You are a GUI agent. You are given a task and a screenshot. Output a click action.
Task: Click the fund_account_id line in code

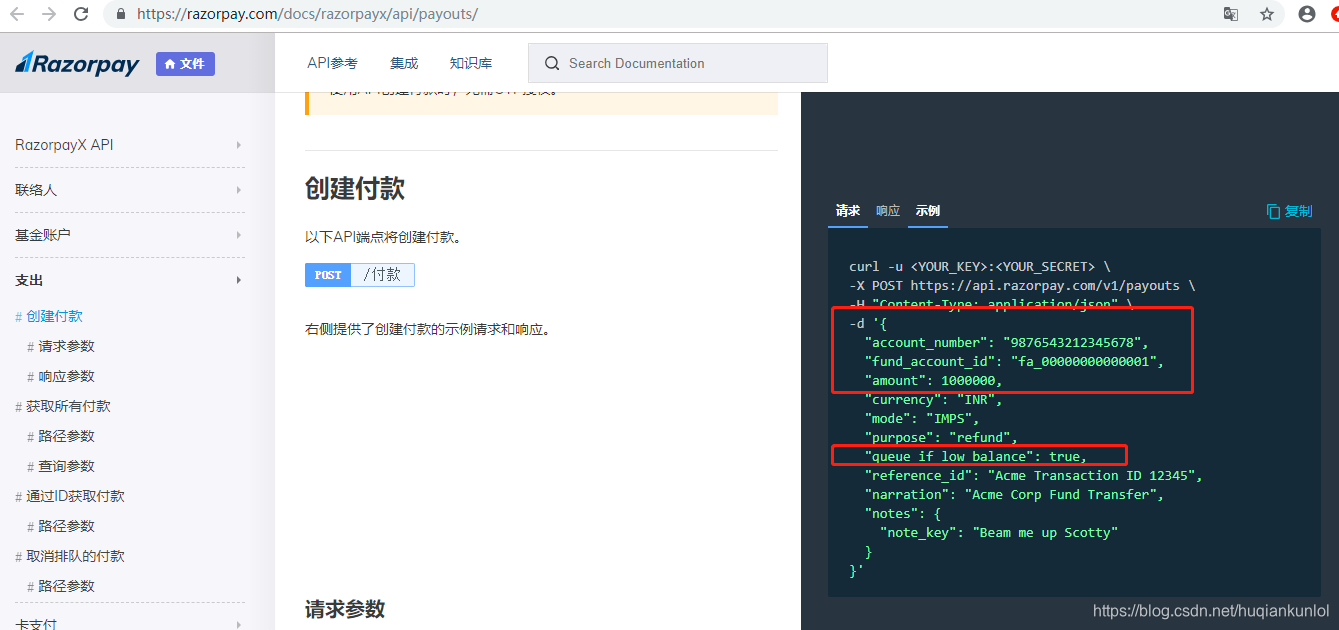[1014, 362]
